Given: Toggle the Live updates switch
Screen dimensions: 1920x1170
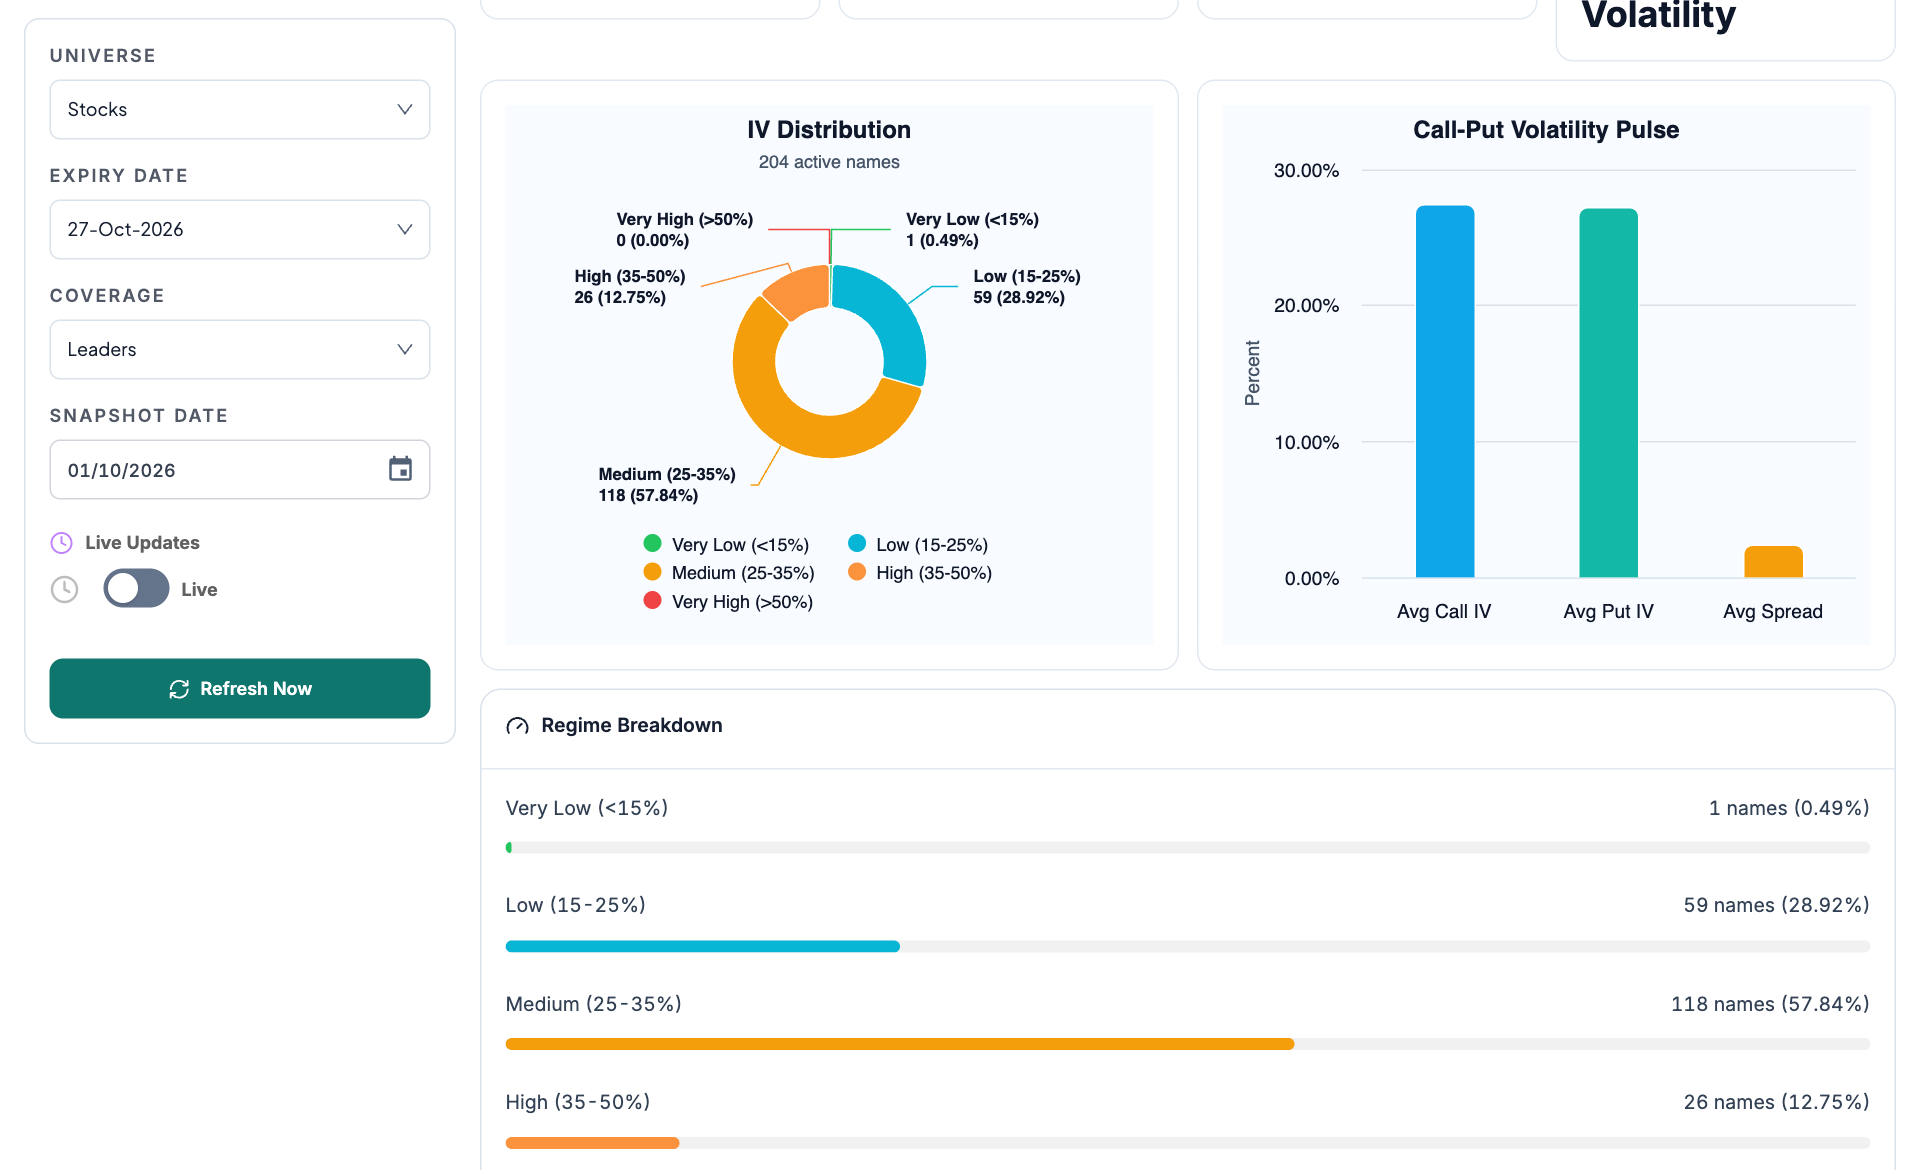Looking at the screenshot, I should point(136,588).
